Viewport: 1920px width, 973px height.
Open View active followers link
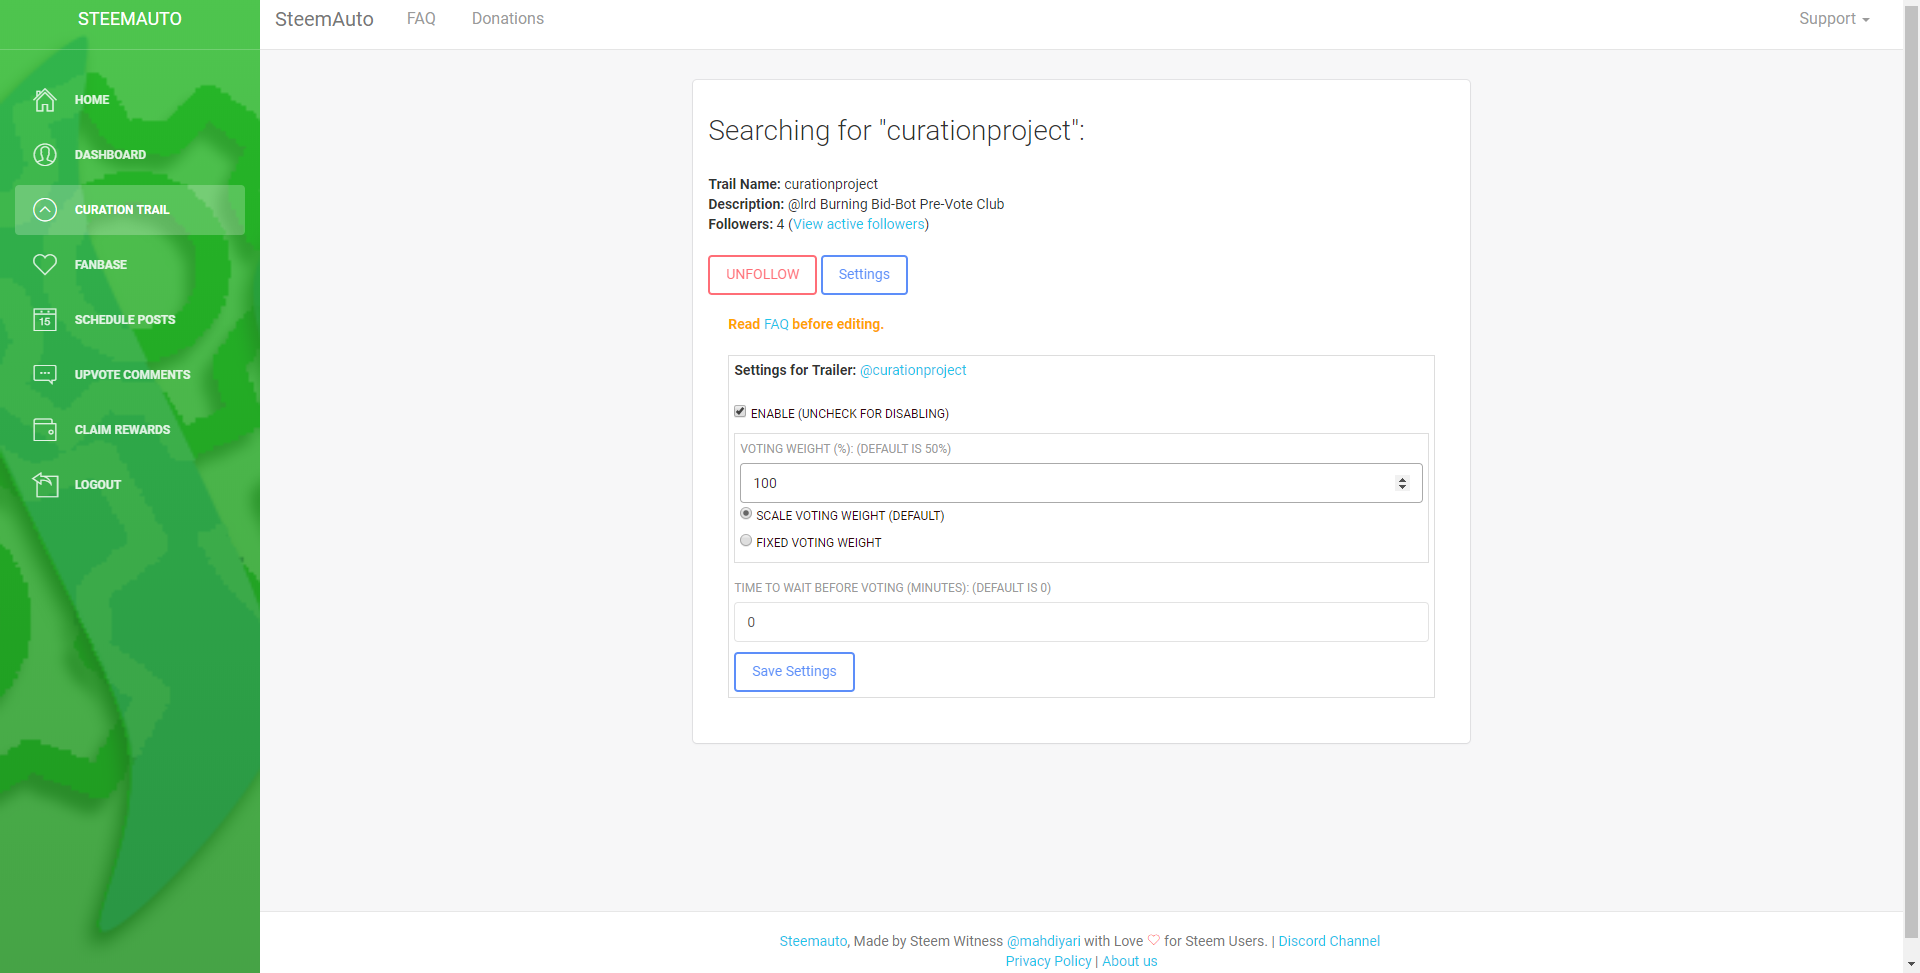[x=859, y=224]
